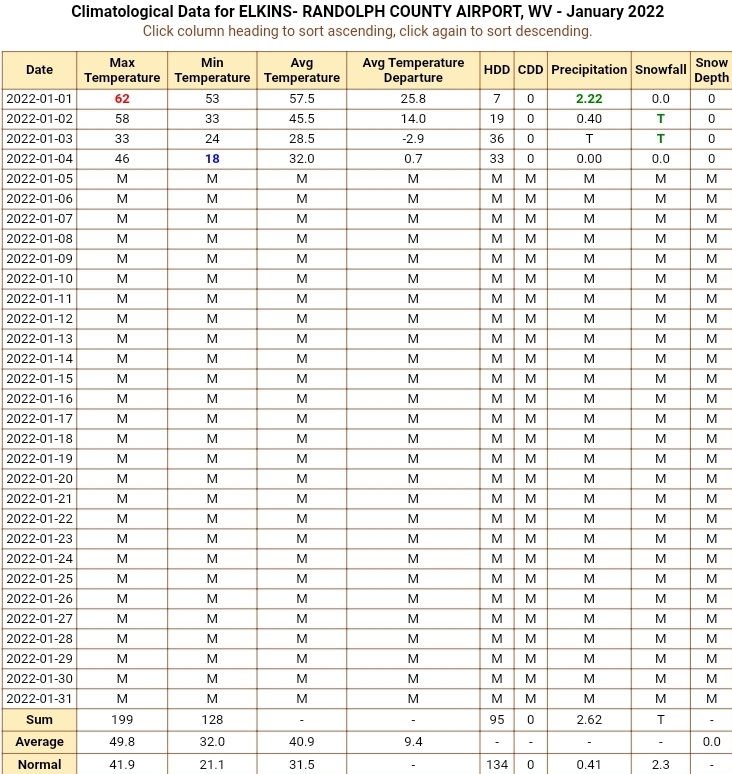Viewport: 732px width, 774px height.
Task: Select the sum max temperature value 199
Action: 122,720
